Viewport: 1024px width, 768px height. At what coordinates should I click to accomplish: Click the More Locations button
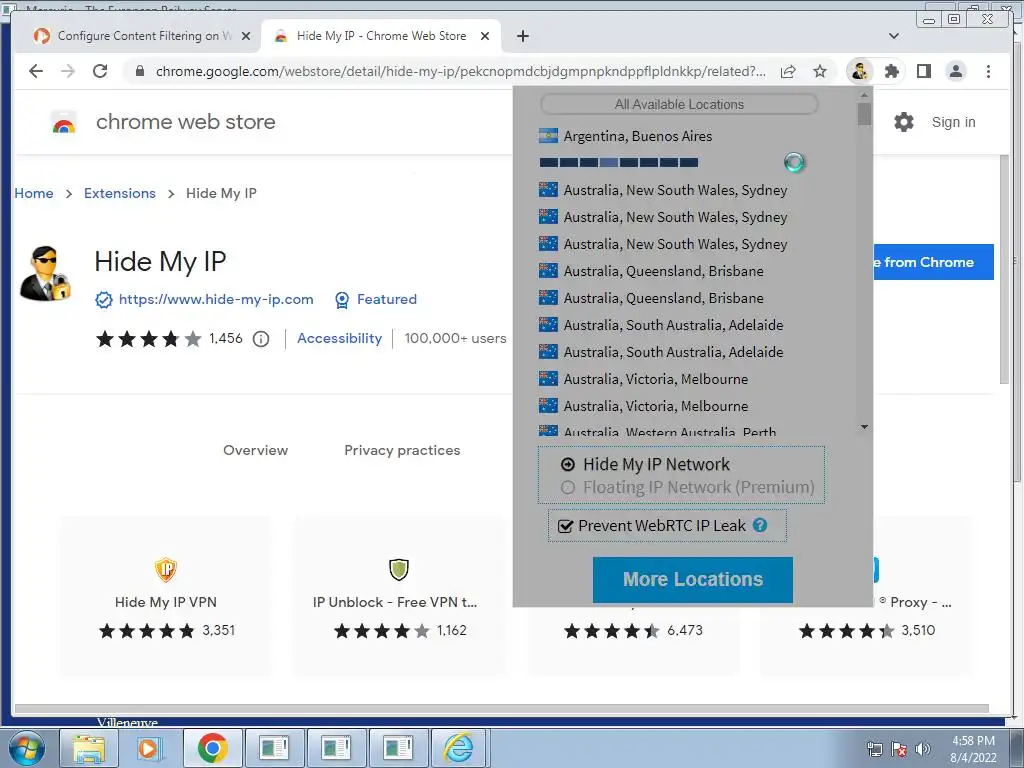(x=693, y=579)
